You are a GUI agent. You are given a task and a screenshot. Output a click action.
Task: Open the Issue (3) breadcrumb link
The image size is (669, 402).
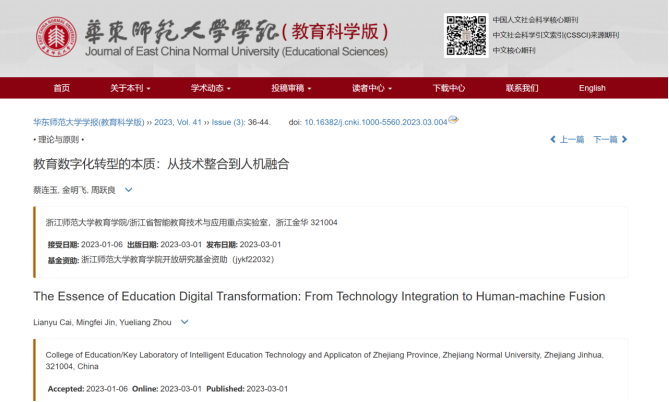click(x=230, y=122)
